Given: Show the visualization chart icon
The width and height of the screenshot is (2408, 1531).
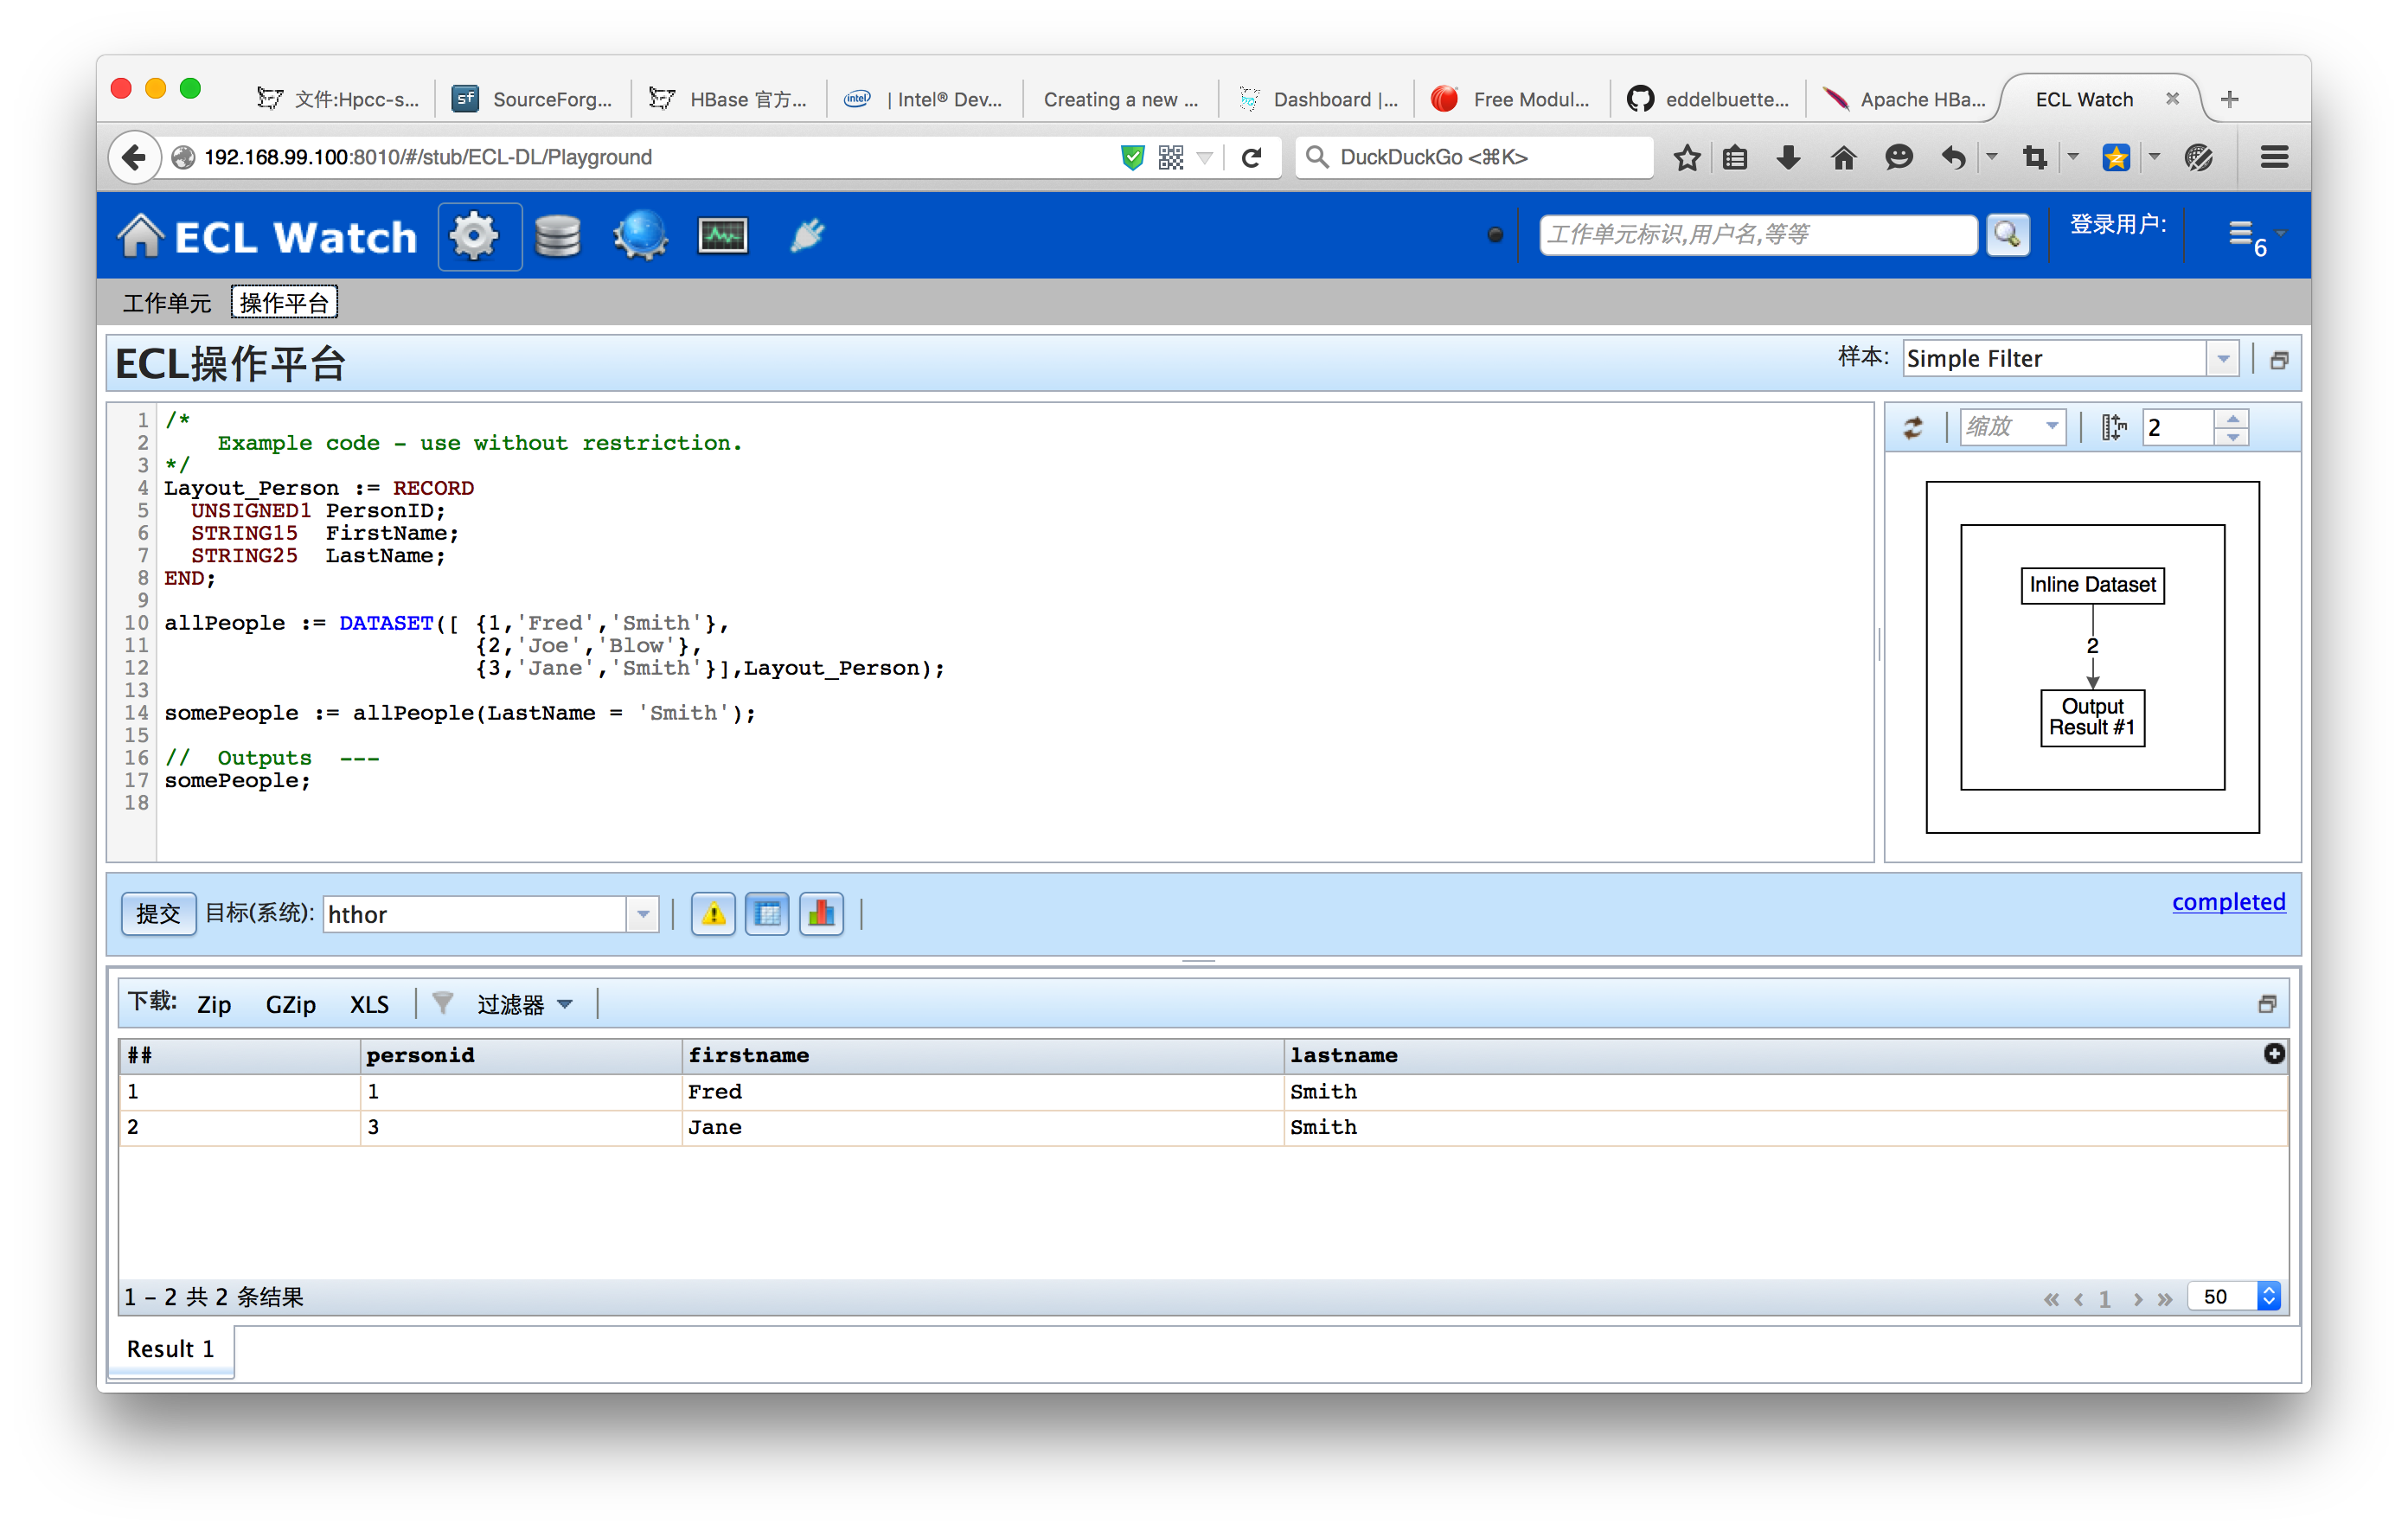Looking at the screenshot, I should tap(821, 913).
